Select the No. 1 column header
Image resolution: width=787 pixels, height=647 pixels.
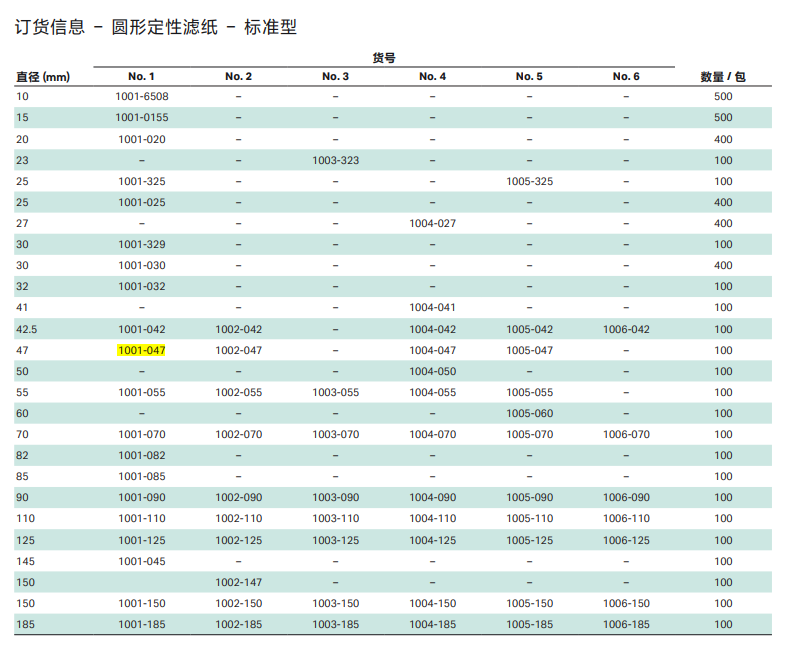[x=141, y=76]
